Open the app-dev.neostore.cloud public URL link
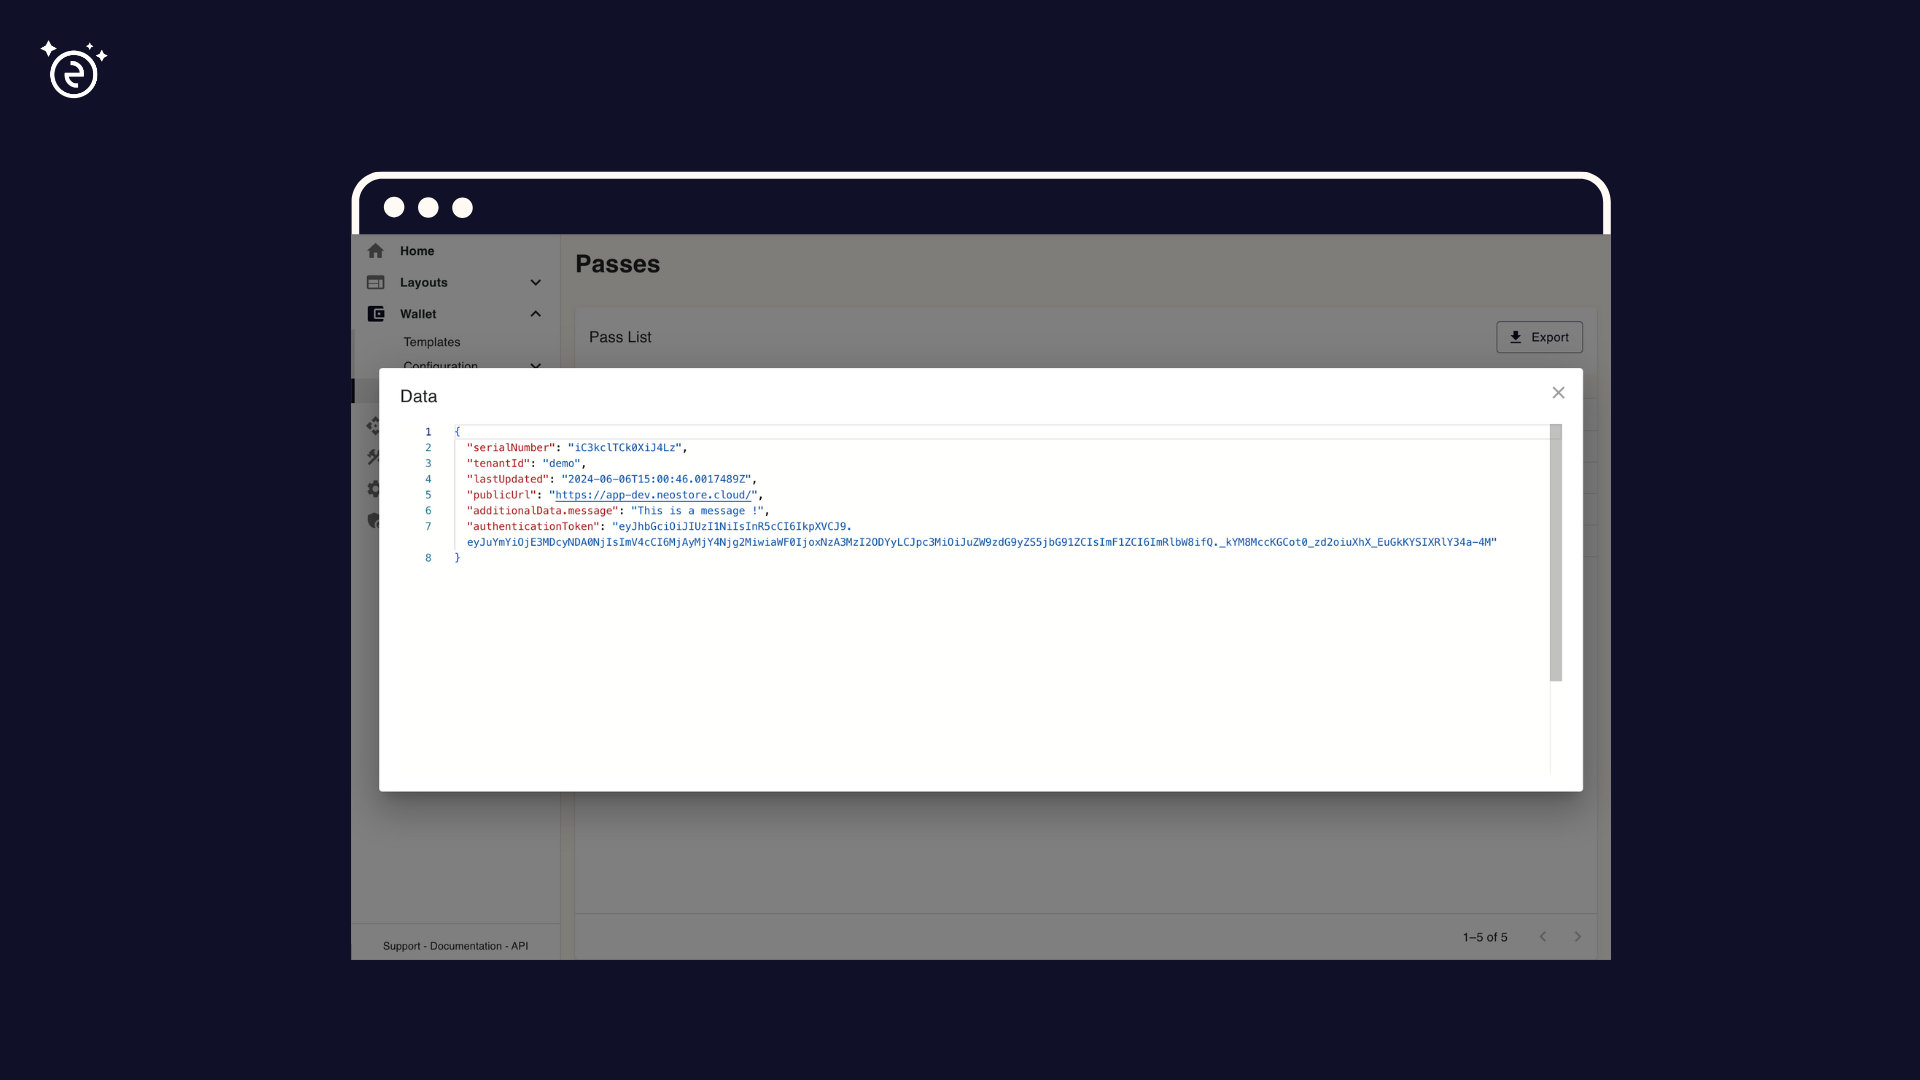Screen dimensions: 1920x1080 [652, 495]
